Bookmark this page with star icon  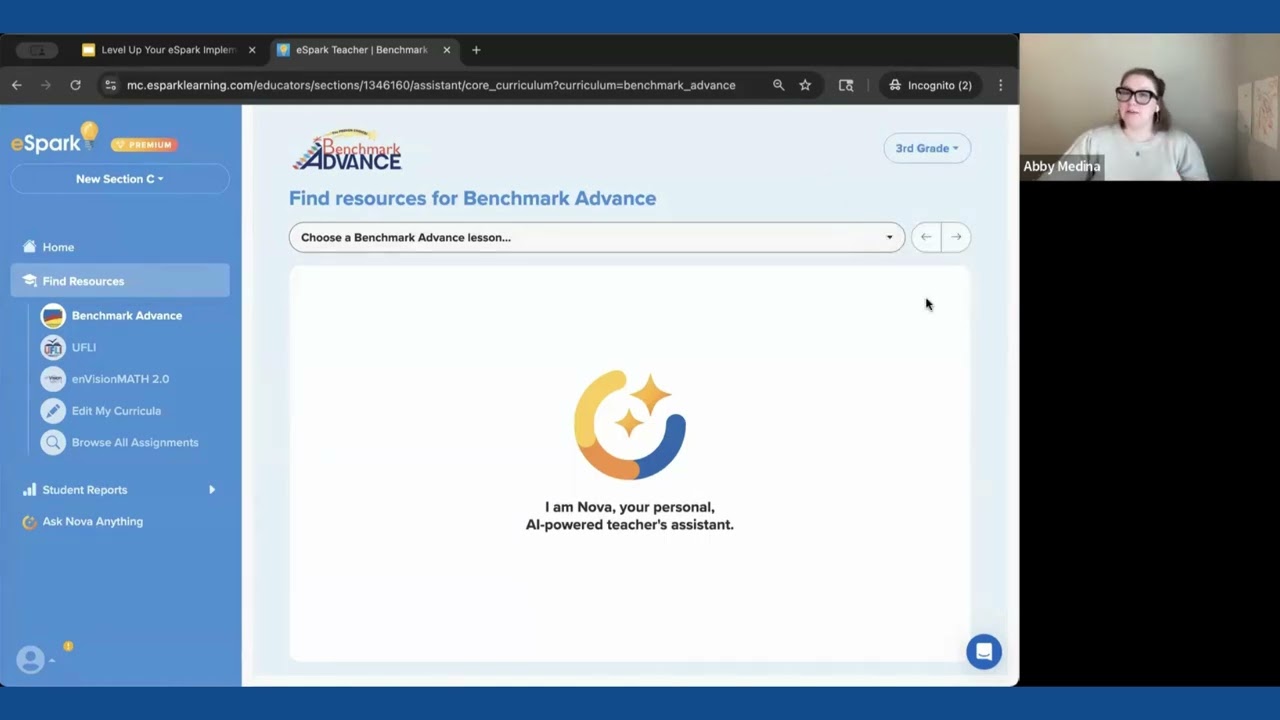805,86
